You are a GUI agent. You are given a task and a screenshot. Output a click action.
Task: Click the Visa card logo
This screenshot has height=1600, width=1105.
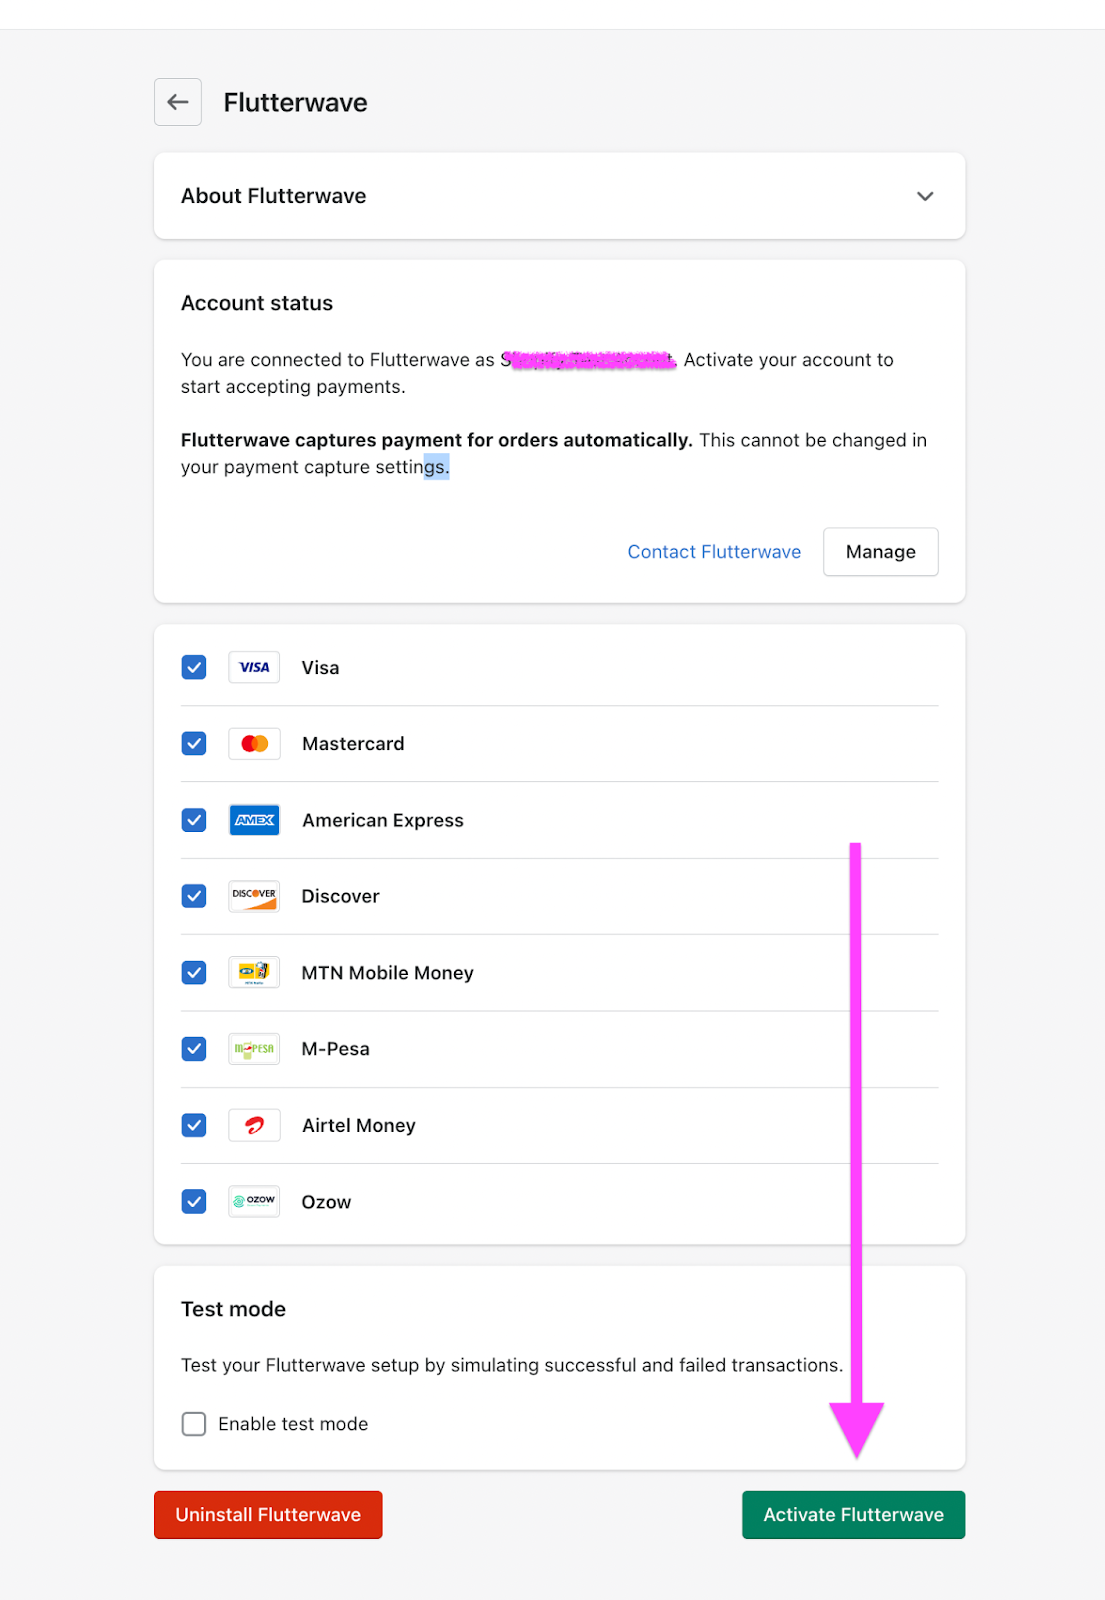coord(254,667)
